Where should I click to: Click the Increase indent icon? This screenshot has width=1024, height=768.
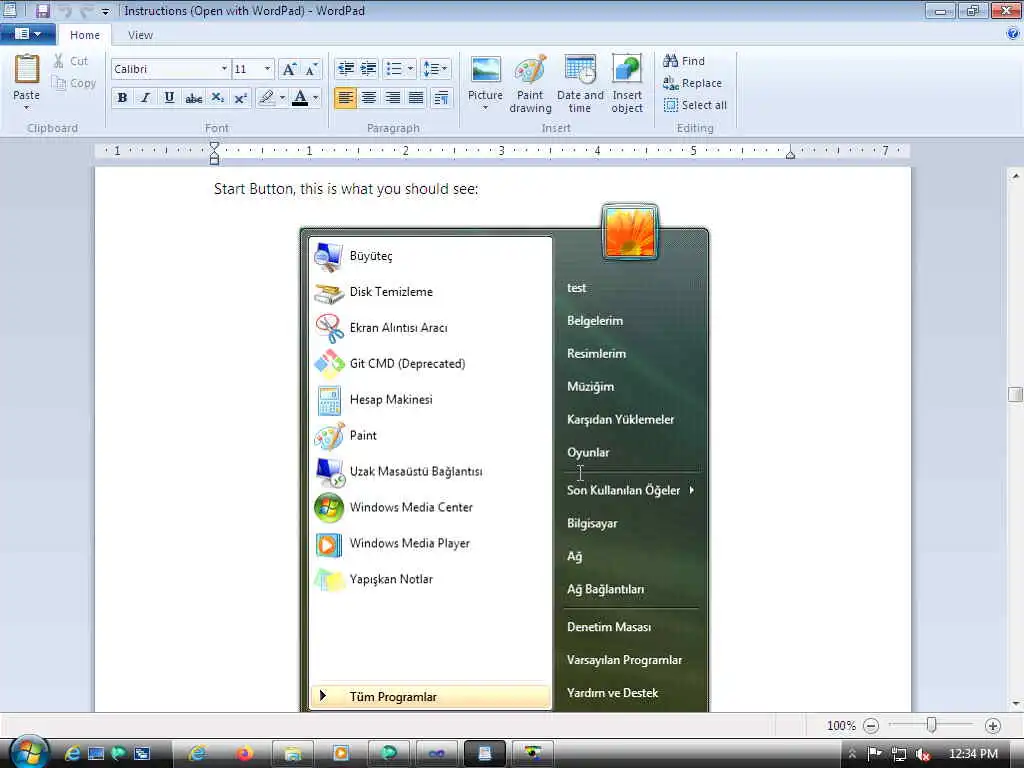pyautogui.click(x=368, y=69)
